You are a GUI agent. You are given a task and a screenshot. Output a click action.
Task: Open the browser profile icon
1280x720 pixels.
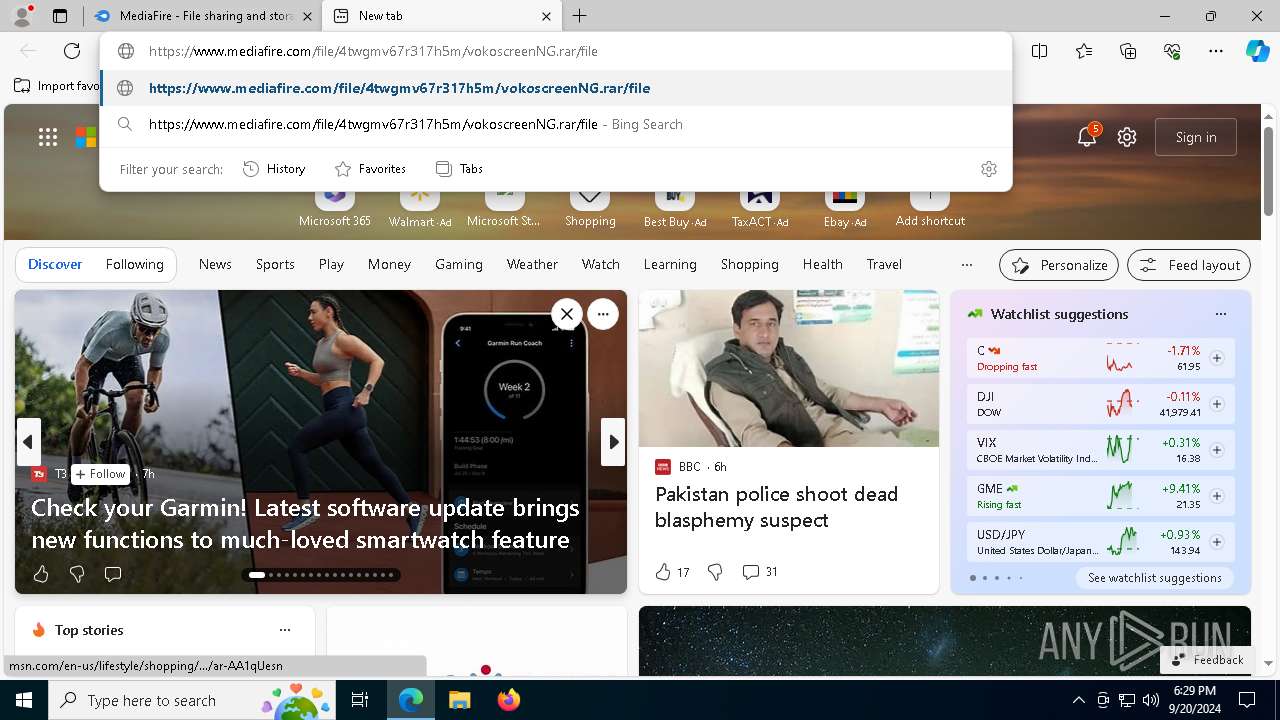[x=22, y=16]
